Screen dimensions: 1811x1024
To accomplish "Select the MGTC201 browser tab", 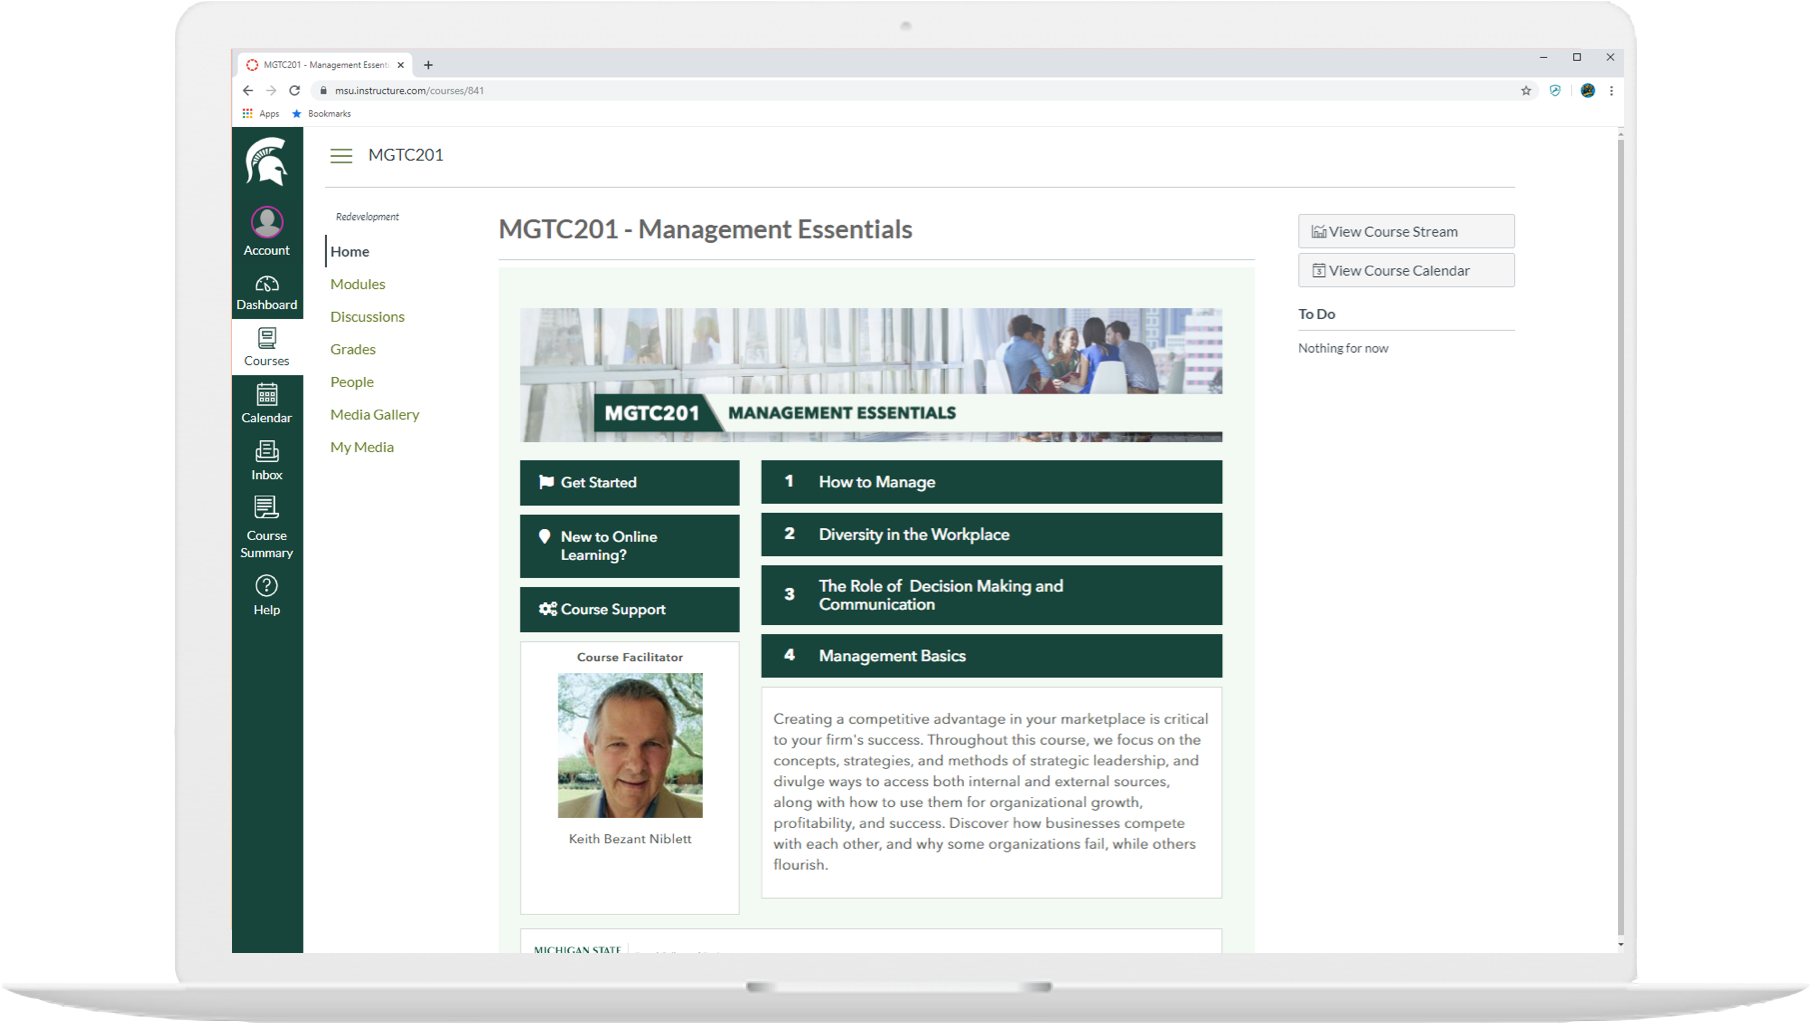I will (x=323, y=65).
